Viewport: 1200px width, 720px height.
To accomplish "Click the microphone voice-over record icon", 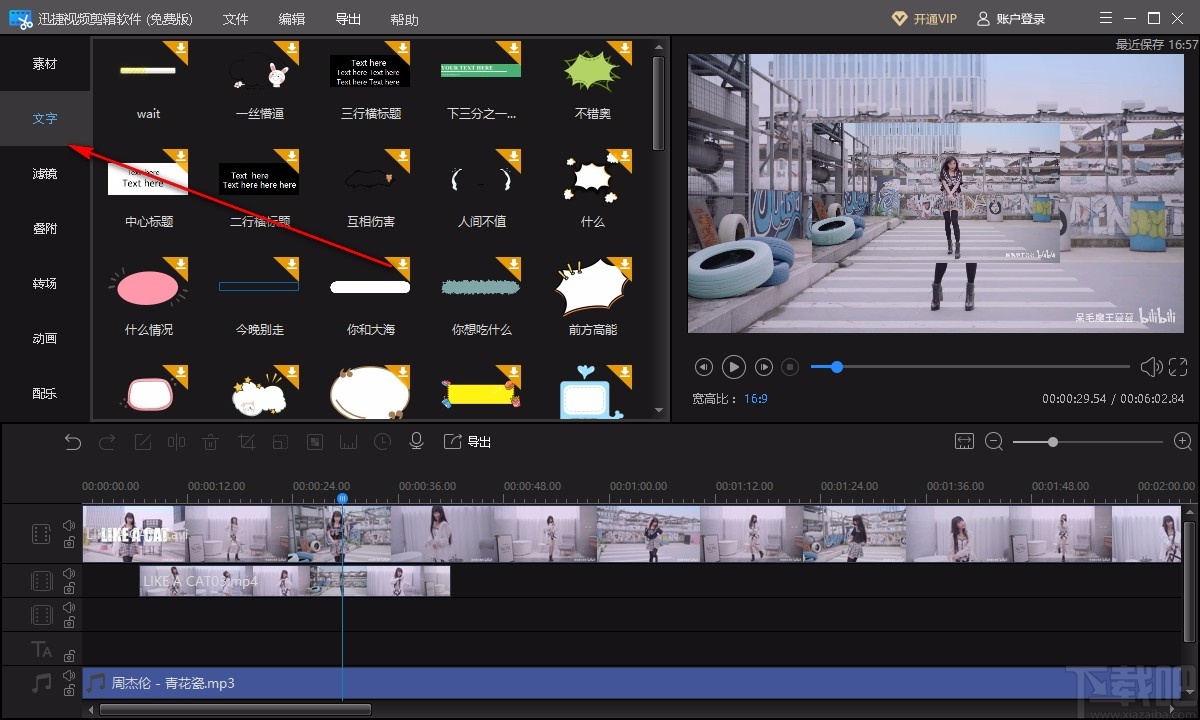I will point(416,442).
